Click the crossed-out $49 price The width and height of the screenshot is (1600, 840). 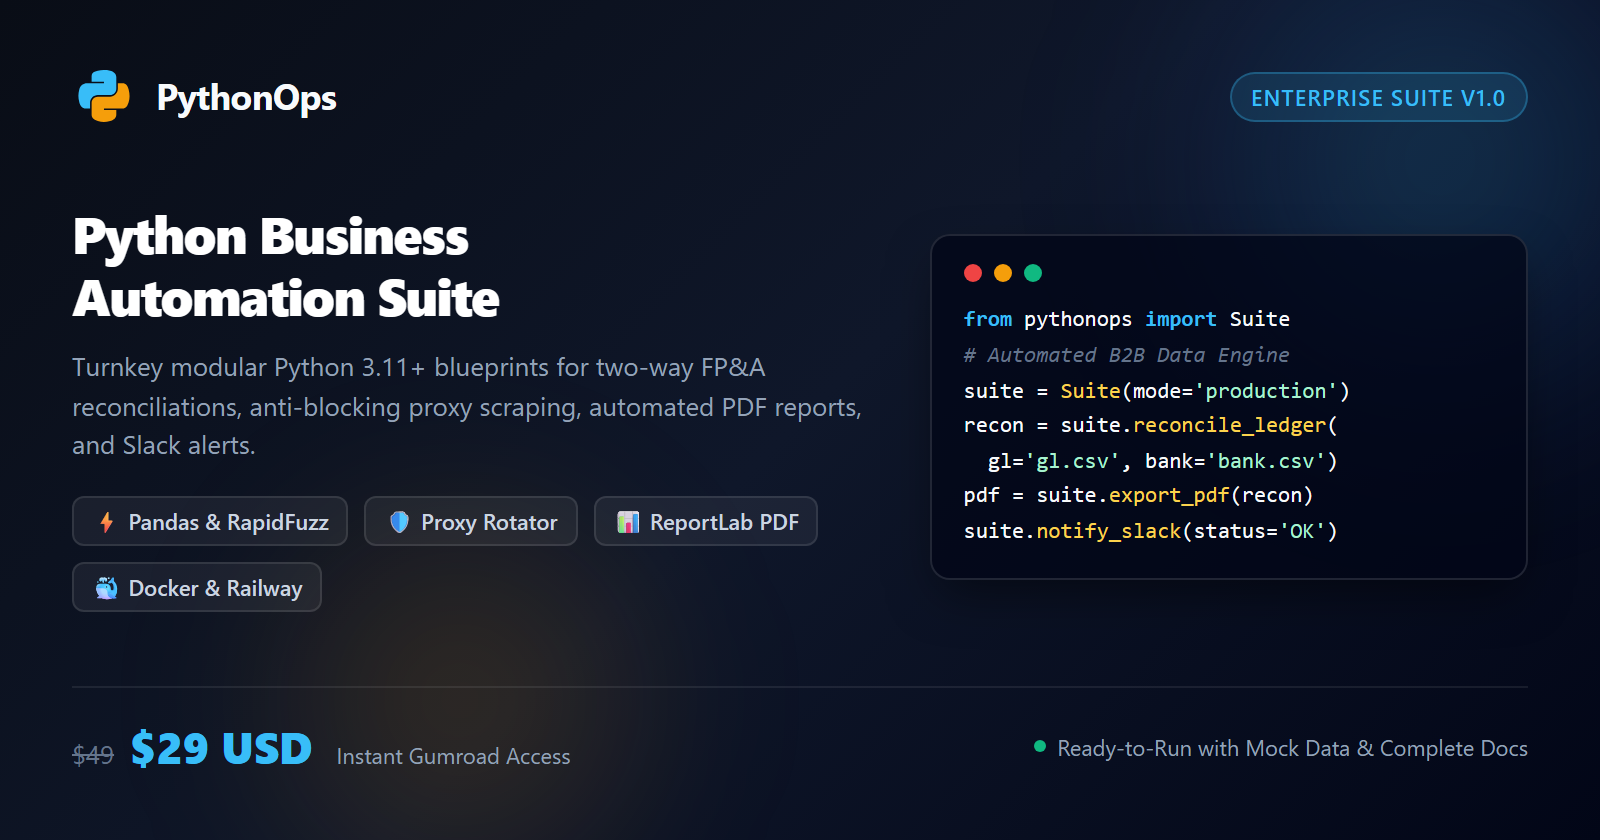pyautogui.click(x=93, y=755)
